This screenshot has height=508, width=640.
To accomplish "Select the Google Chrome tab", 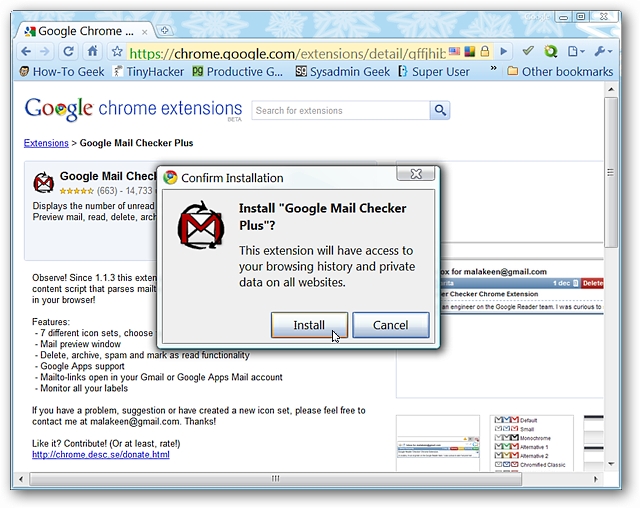I will point(84,31).
